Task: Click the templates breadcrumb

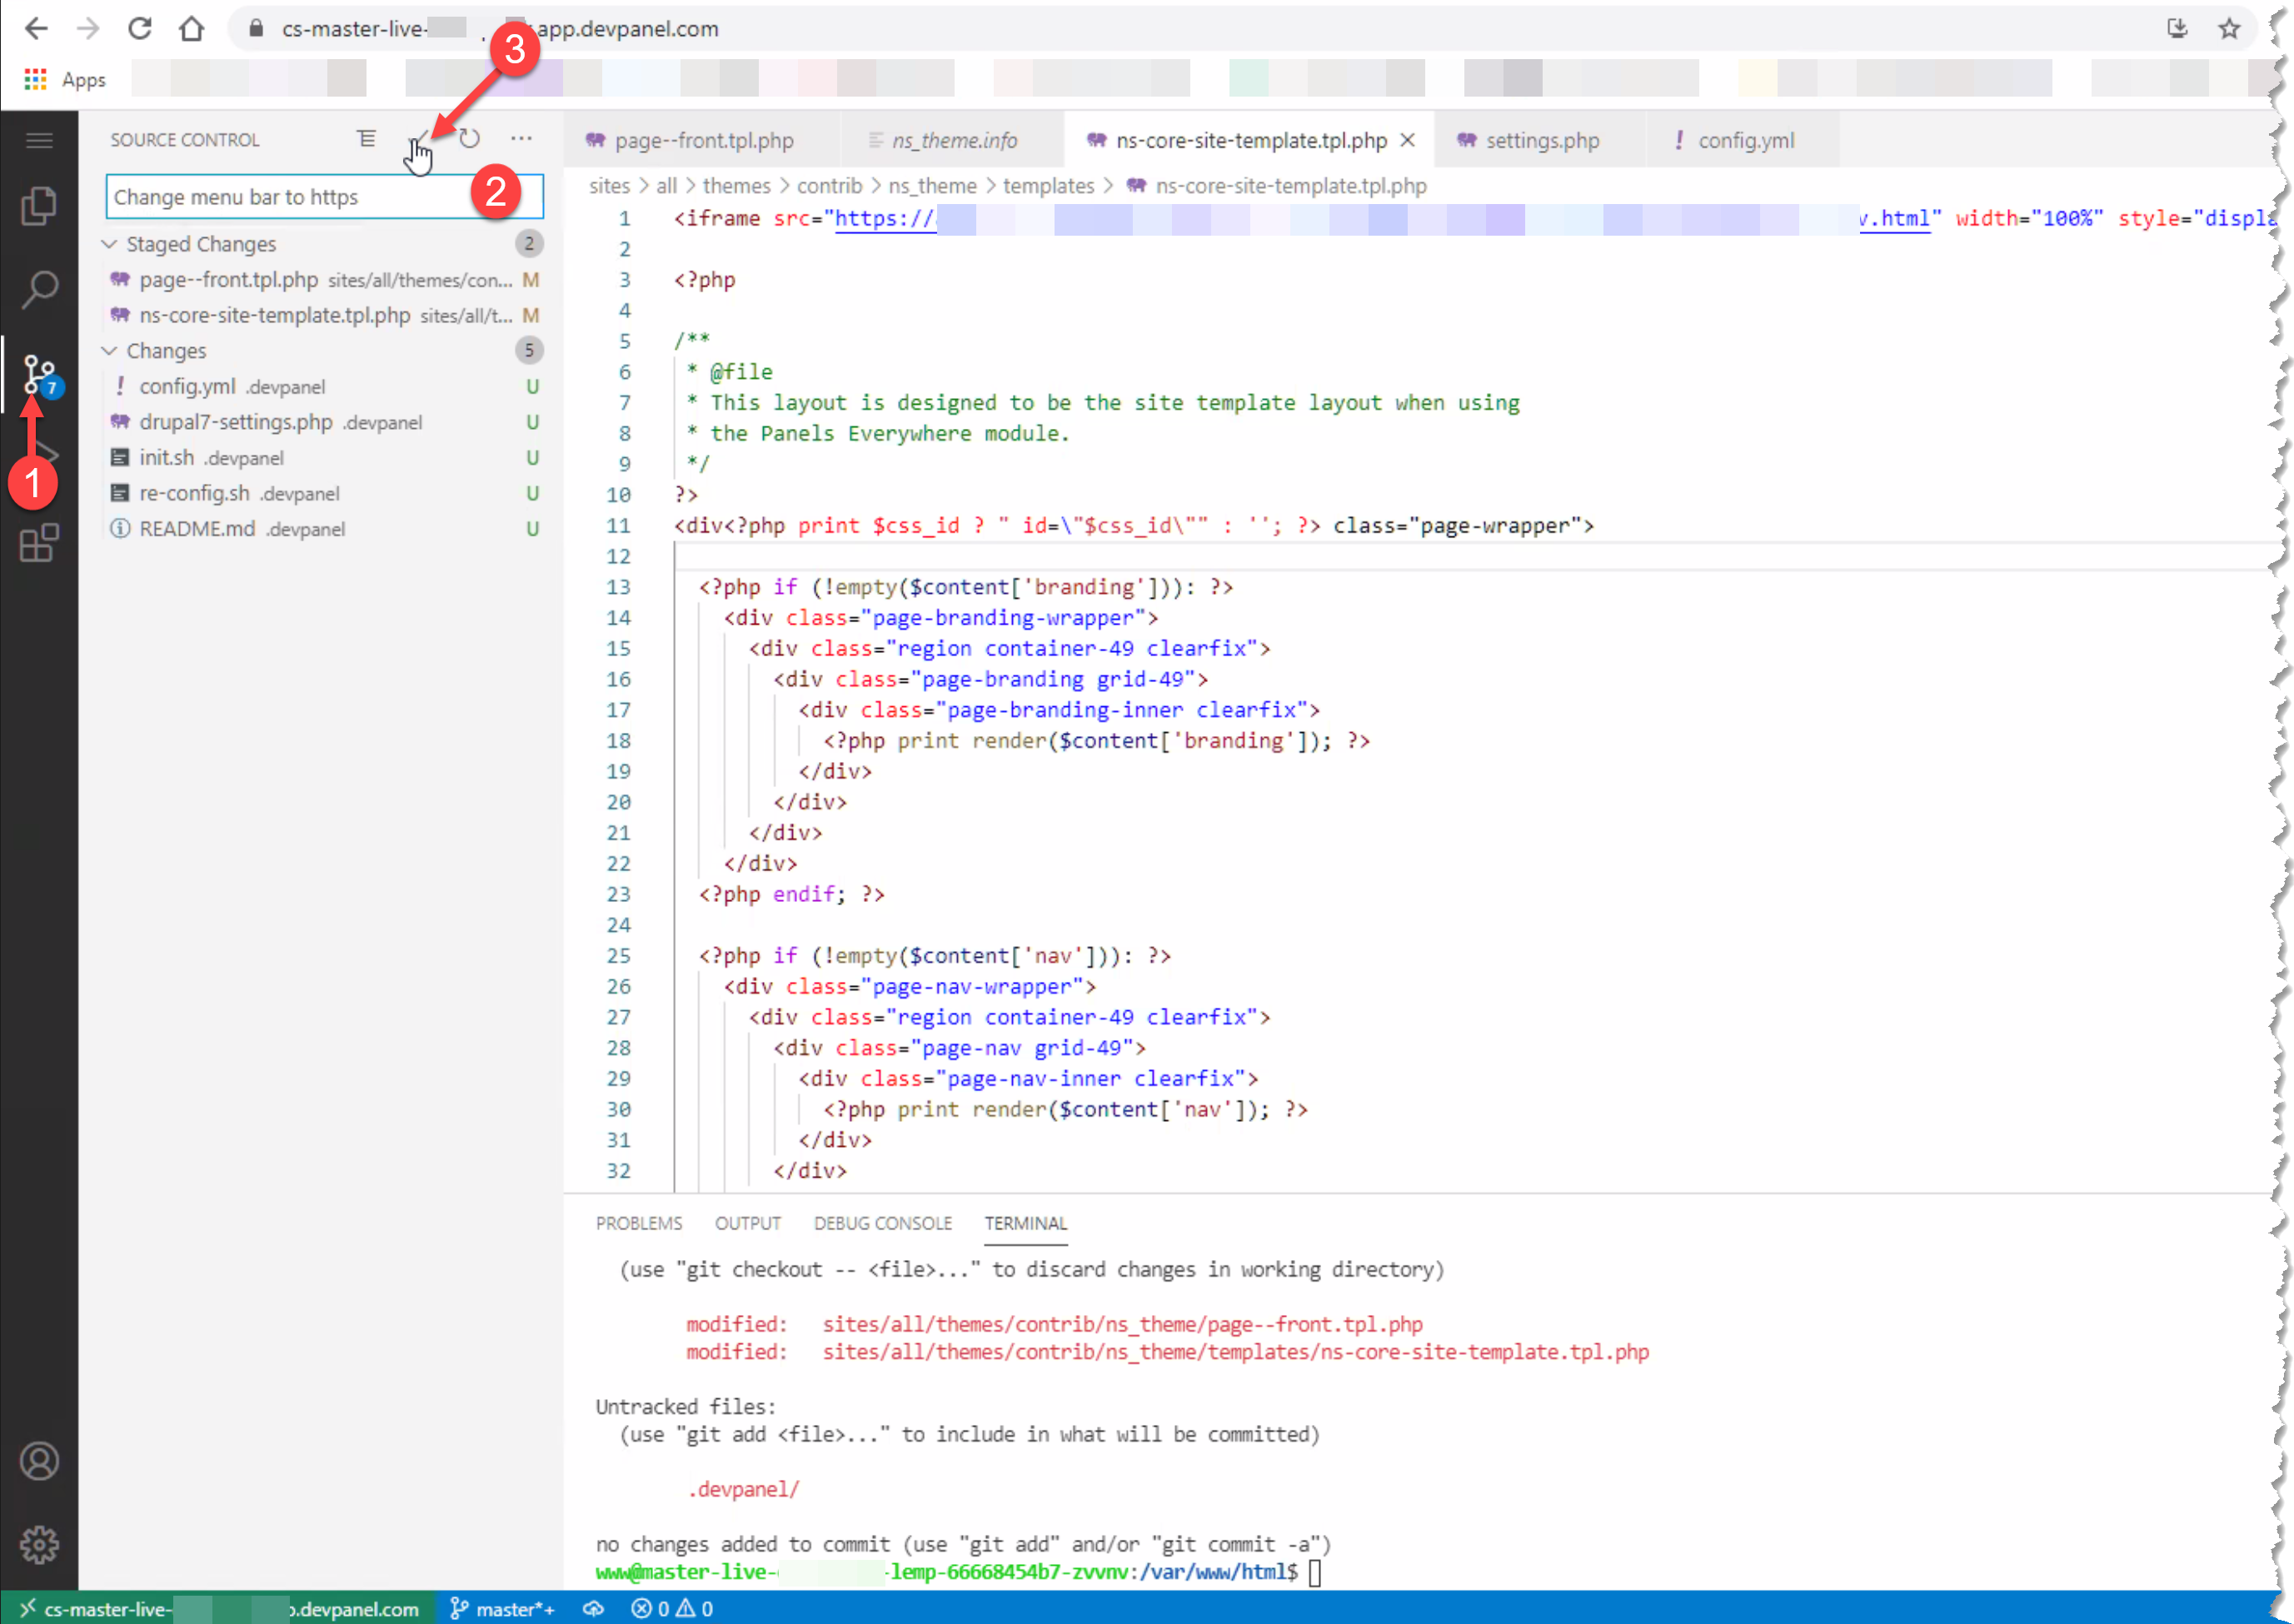Action: click(1048, 186)
